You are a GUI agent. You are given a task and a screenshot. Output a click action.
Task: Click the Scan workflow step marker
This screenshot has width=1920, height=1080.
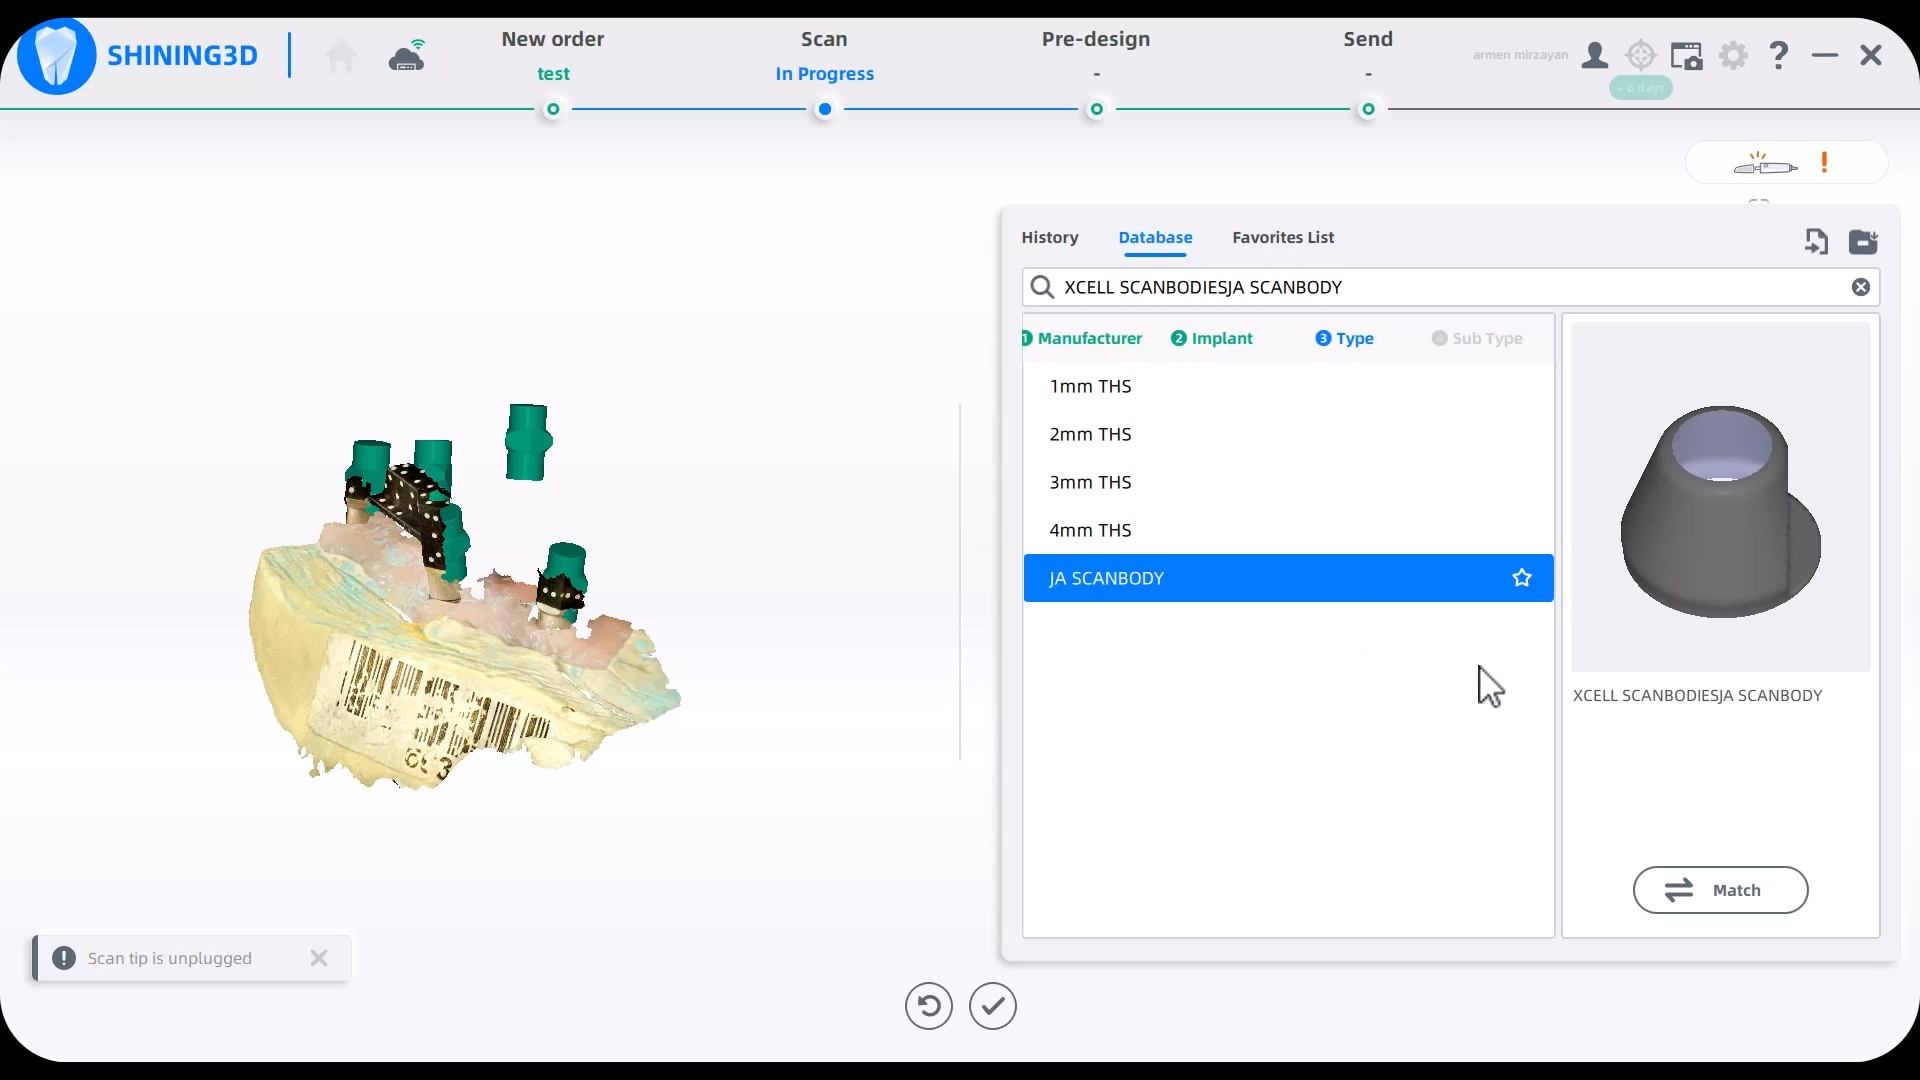(x=825, y=109)
